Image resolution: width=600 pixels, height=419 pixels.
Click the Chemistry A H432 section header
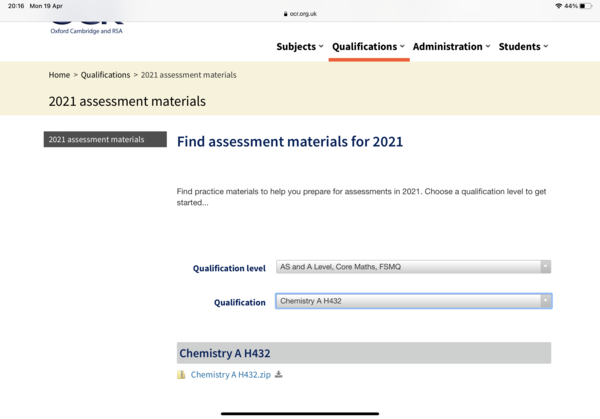point(364,353)
